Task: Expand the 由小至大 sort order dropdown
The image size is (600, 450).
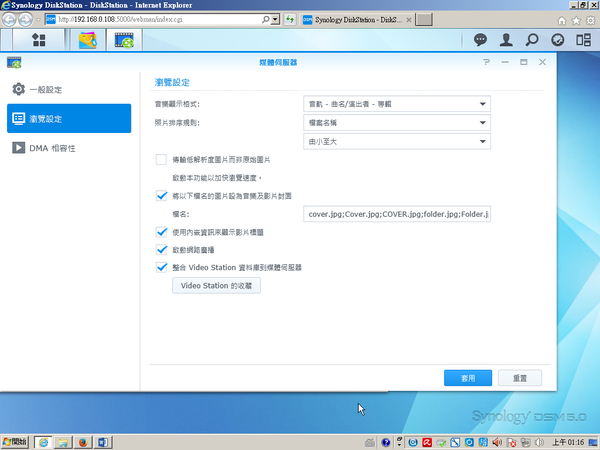Action: pyautogui.click(x=397, y=142)
